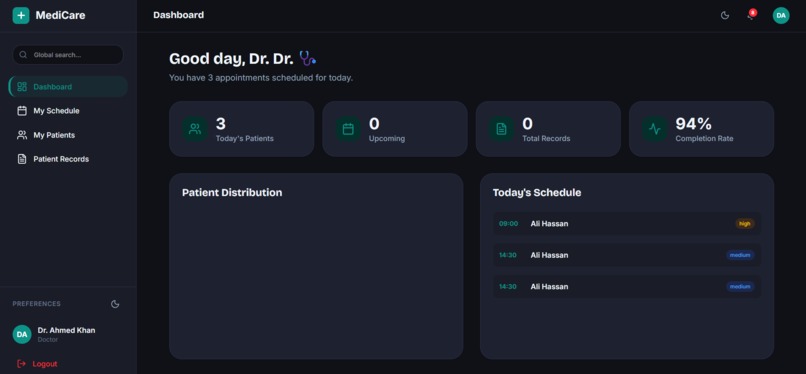Screen dimensions: 806x374
Task: Click the Dashboard grid icon in sidebar
Action: tap(22, 87)
